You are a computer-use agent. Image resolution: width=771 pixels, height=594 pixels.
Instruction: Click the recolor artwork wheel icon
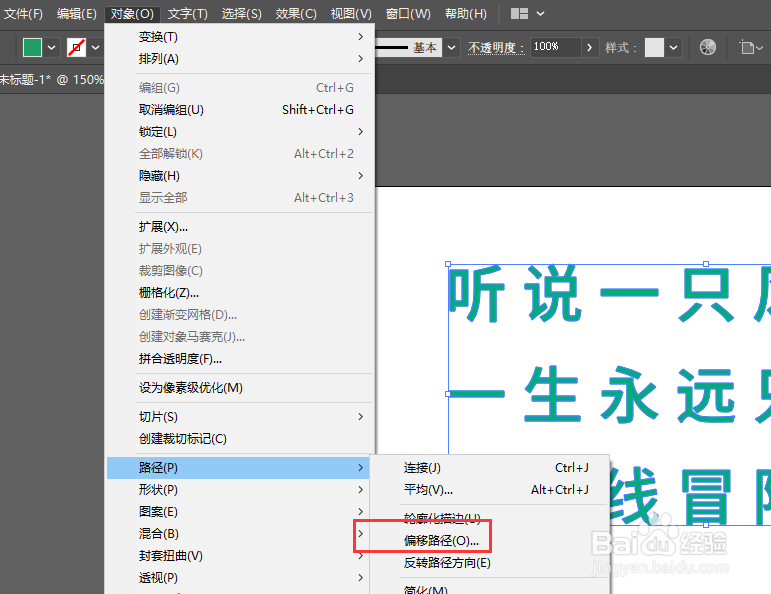tap(708, 47)
